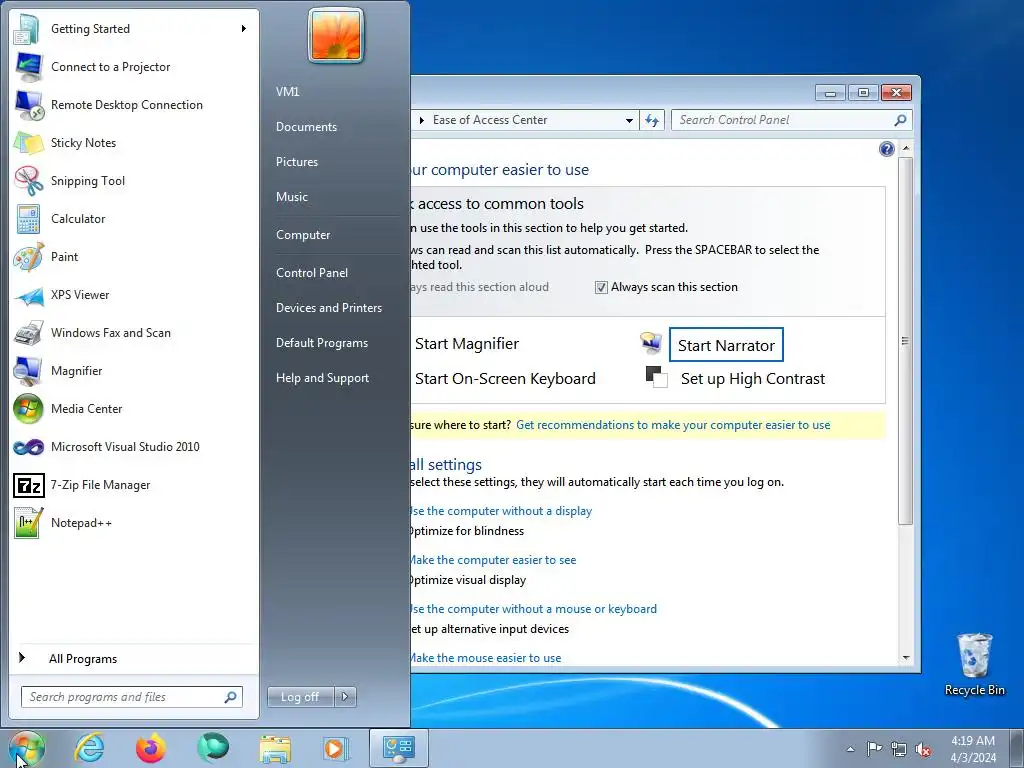This screenshot has height=768, width=1024.
Task: Open Control Panel help icon
Action: click(886, 149)
